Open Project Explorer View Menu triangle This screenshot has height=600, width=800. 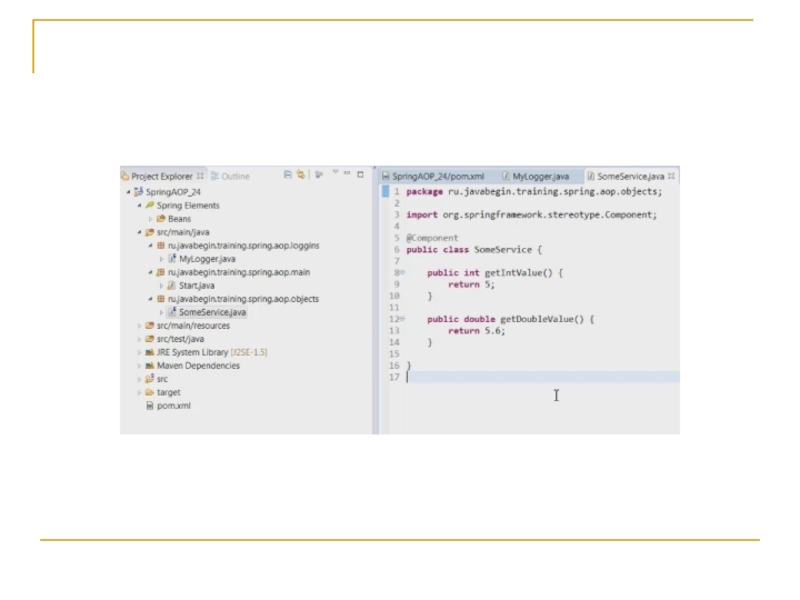[x=336, y=174]
